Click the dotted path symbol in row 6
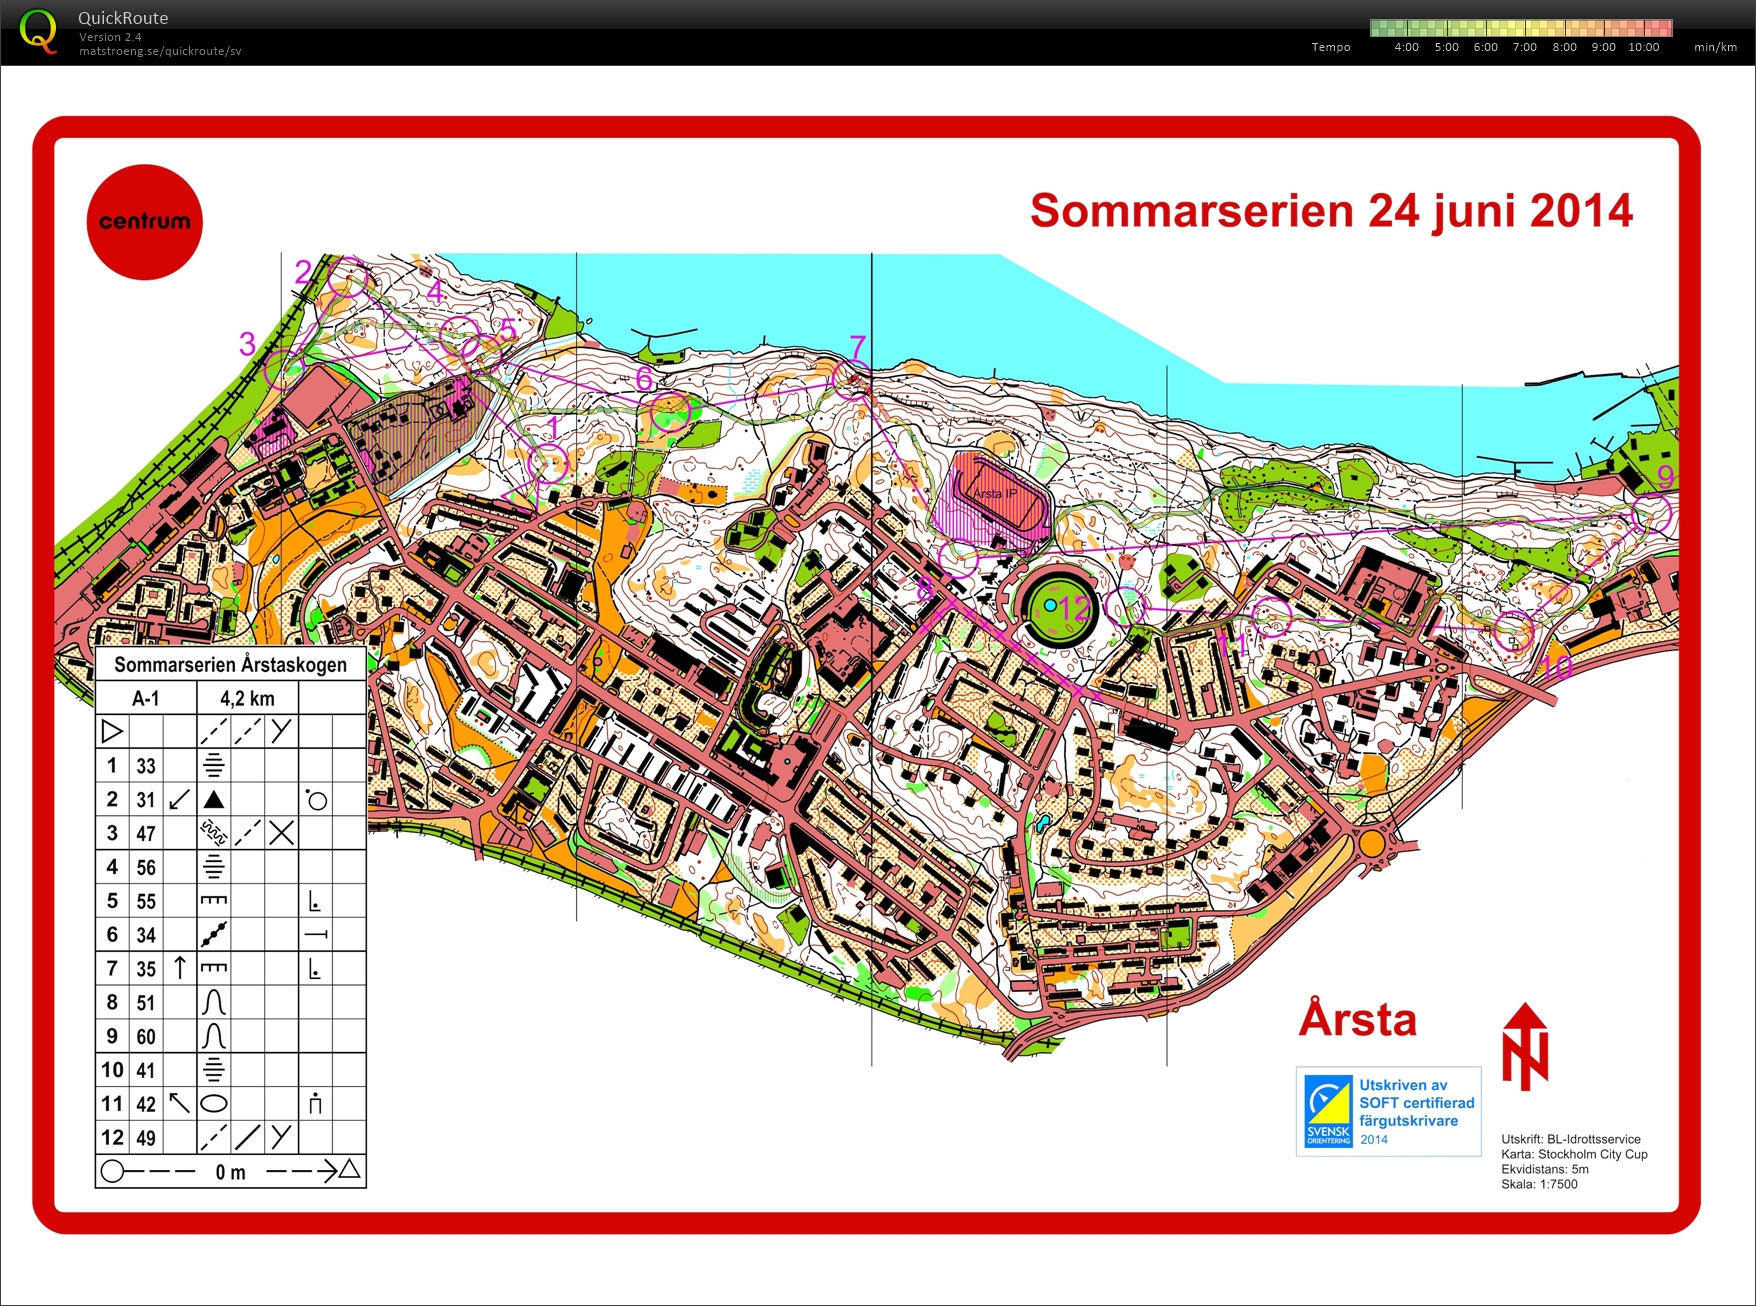This screenshot has height=1306, width=1756. (214, 935)
